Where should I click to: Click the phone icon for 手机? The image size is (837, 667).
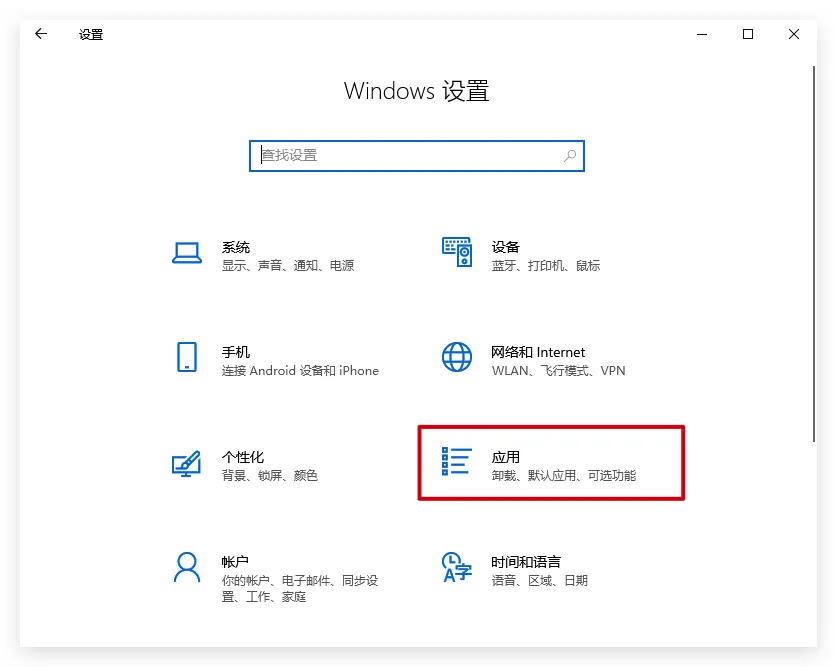187,357
